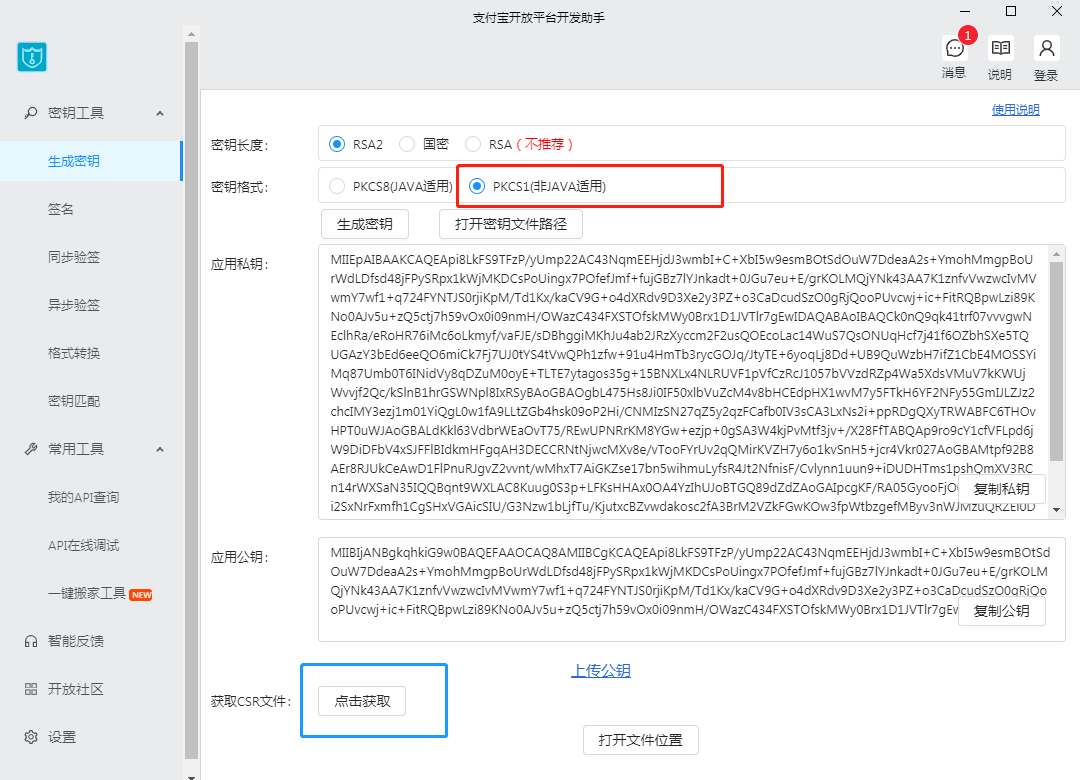Click the red notification badge showing 1
Viewport: 1080px width, 780px height.
pos(968,35)
